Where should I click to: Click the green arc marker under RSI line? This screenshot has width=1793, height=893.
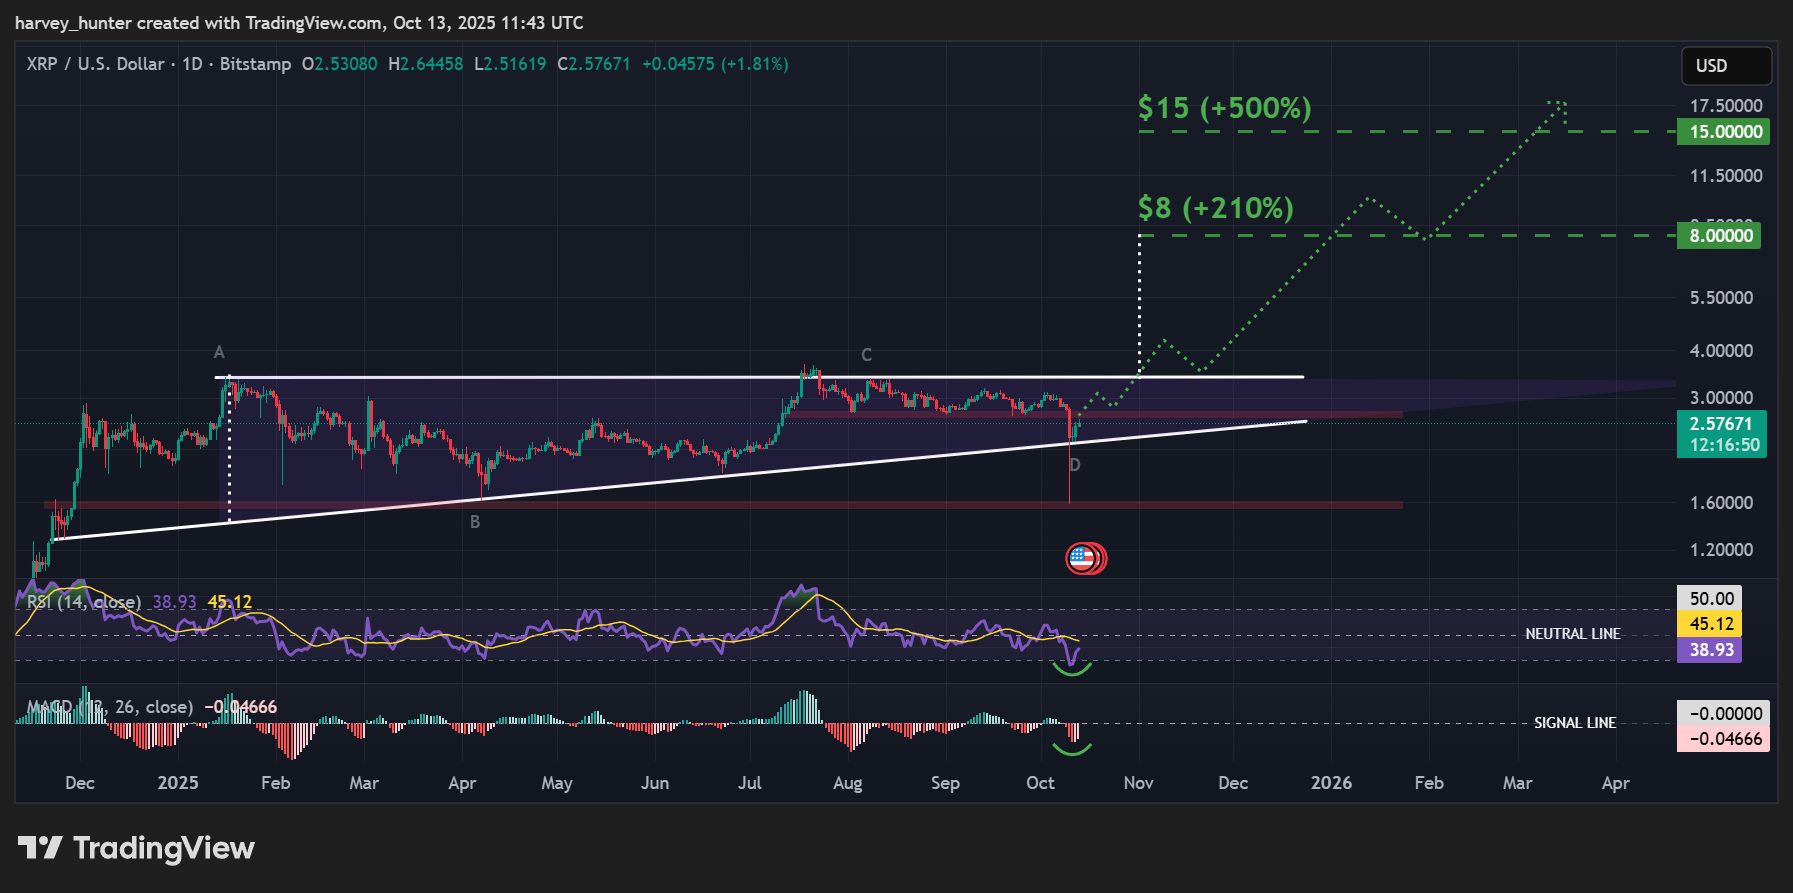[x=1072, y=670]
